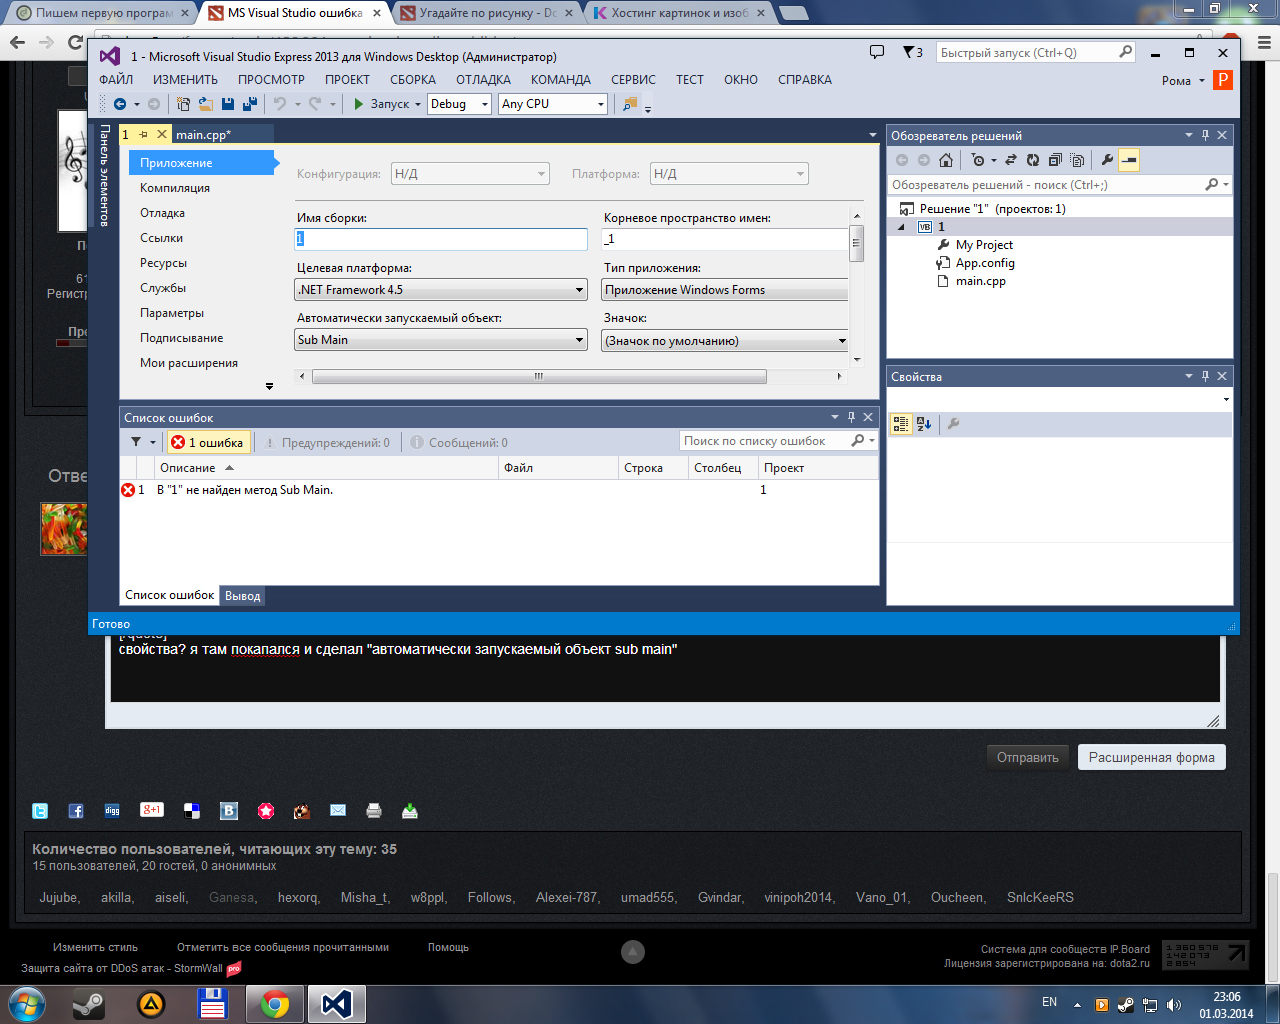Click the Notifications flag icon in title bar
The image size is (1280, 1024).
tap(913, 52)
